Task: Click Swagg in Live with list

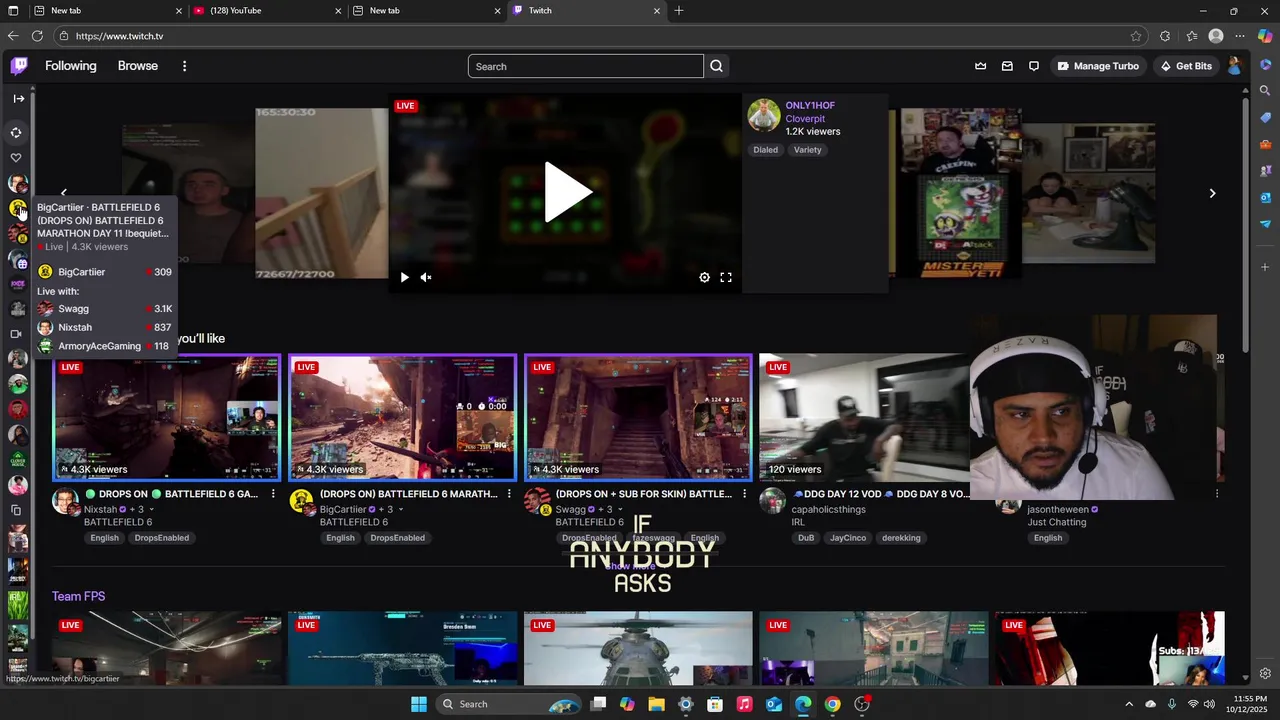Action: coord(104,309)
